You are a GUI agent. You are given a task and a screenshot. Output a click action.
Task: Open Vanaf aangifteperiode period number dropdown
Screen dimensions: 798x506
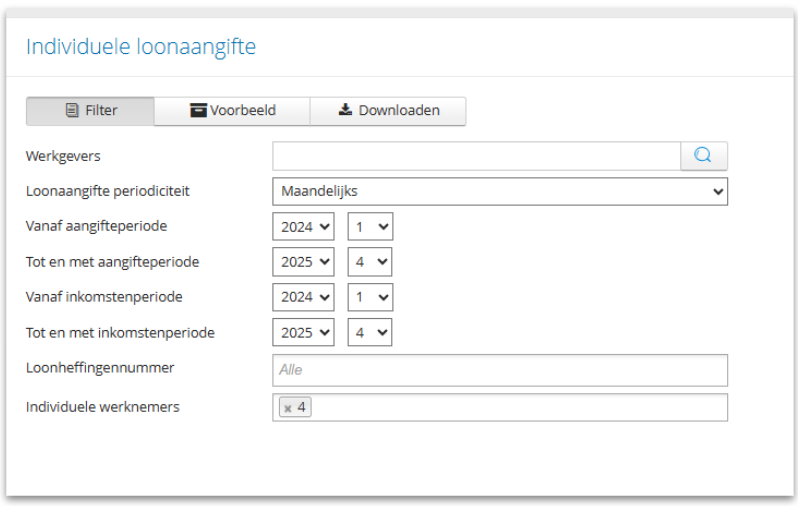(370, 227)
